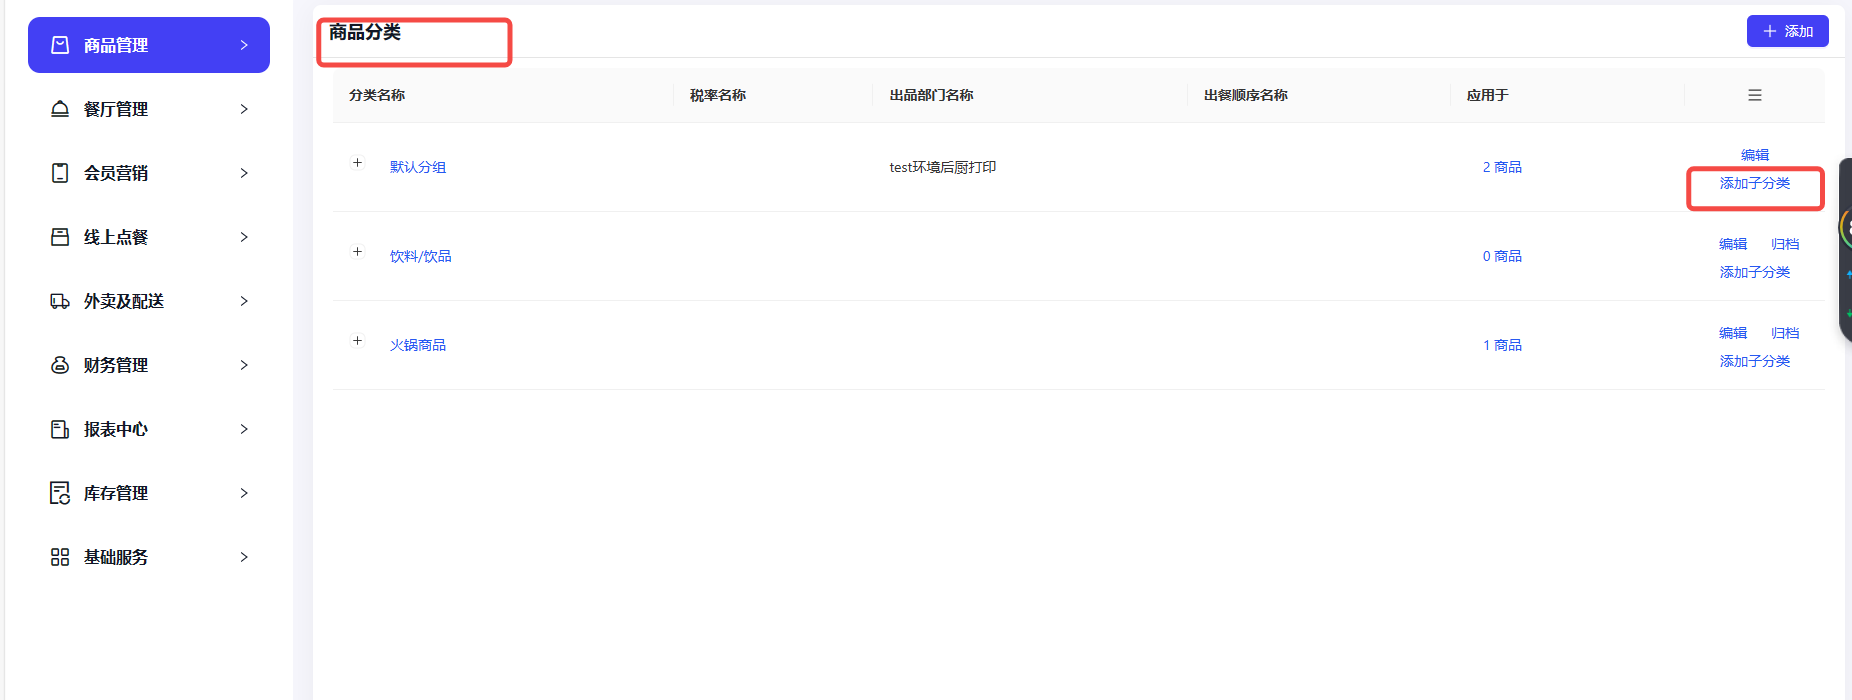Expand 财务管理 menu chevron

coord(244,365)
